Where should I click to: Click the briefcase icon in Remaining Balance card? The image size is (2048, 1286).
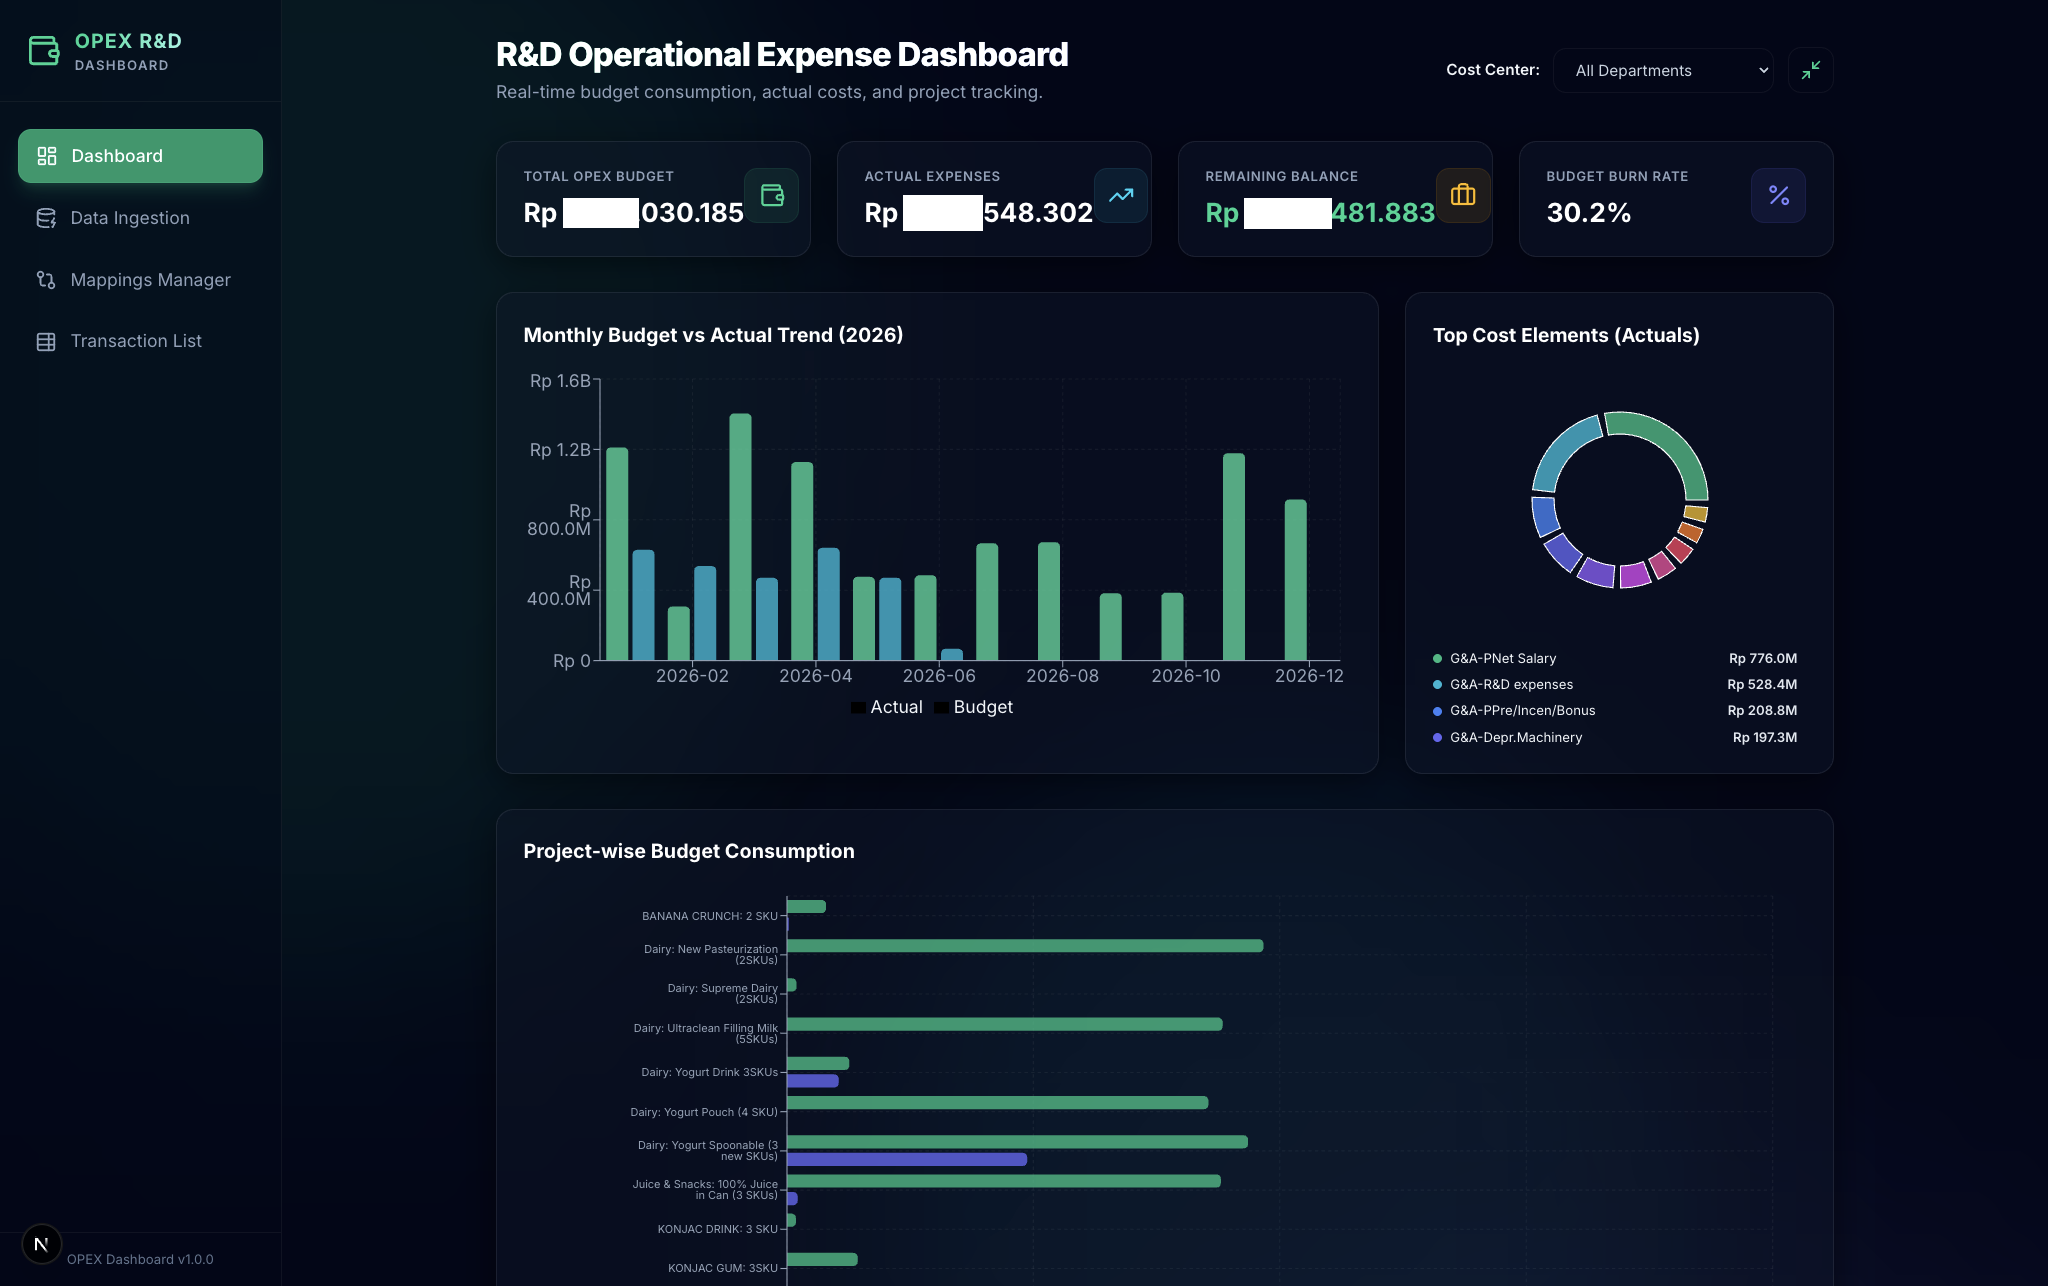pos(1463,195)
